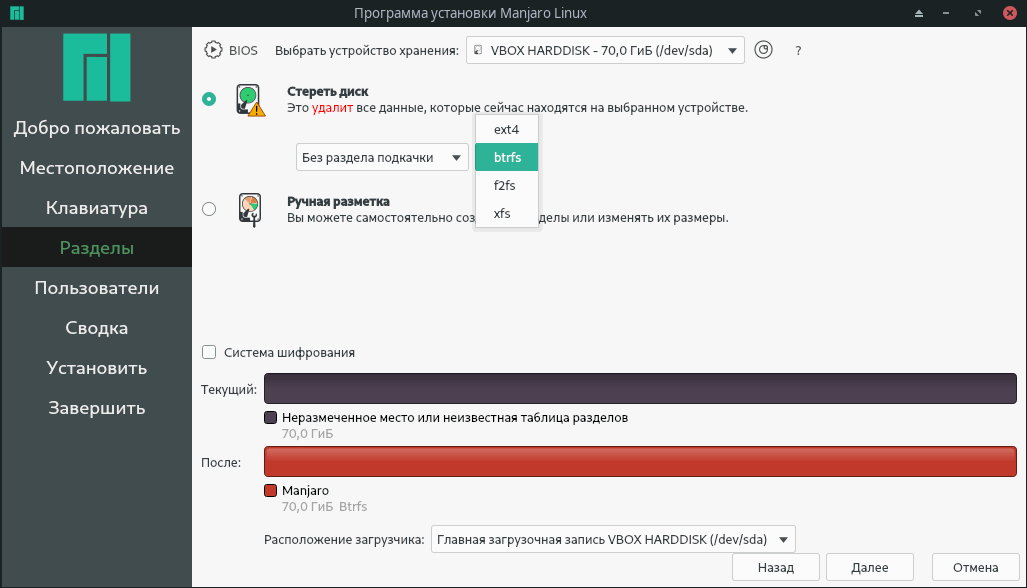
Task: Click the Manjaro icon in title bar
Action: [14, 13]
